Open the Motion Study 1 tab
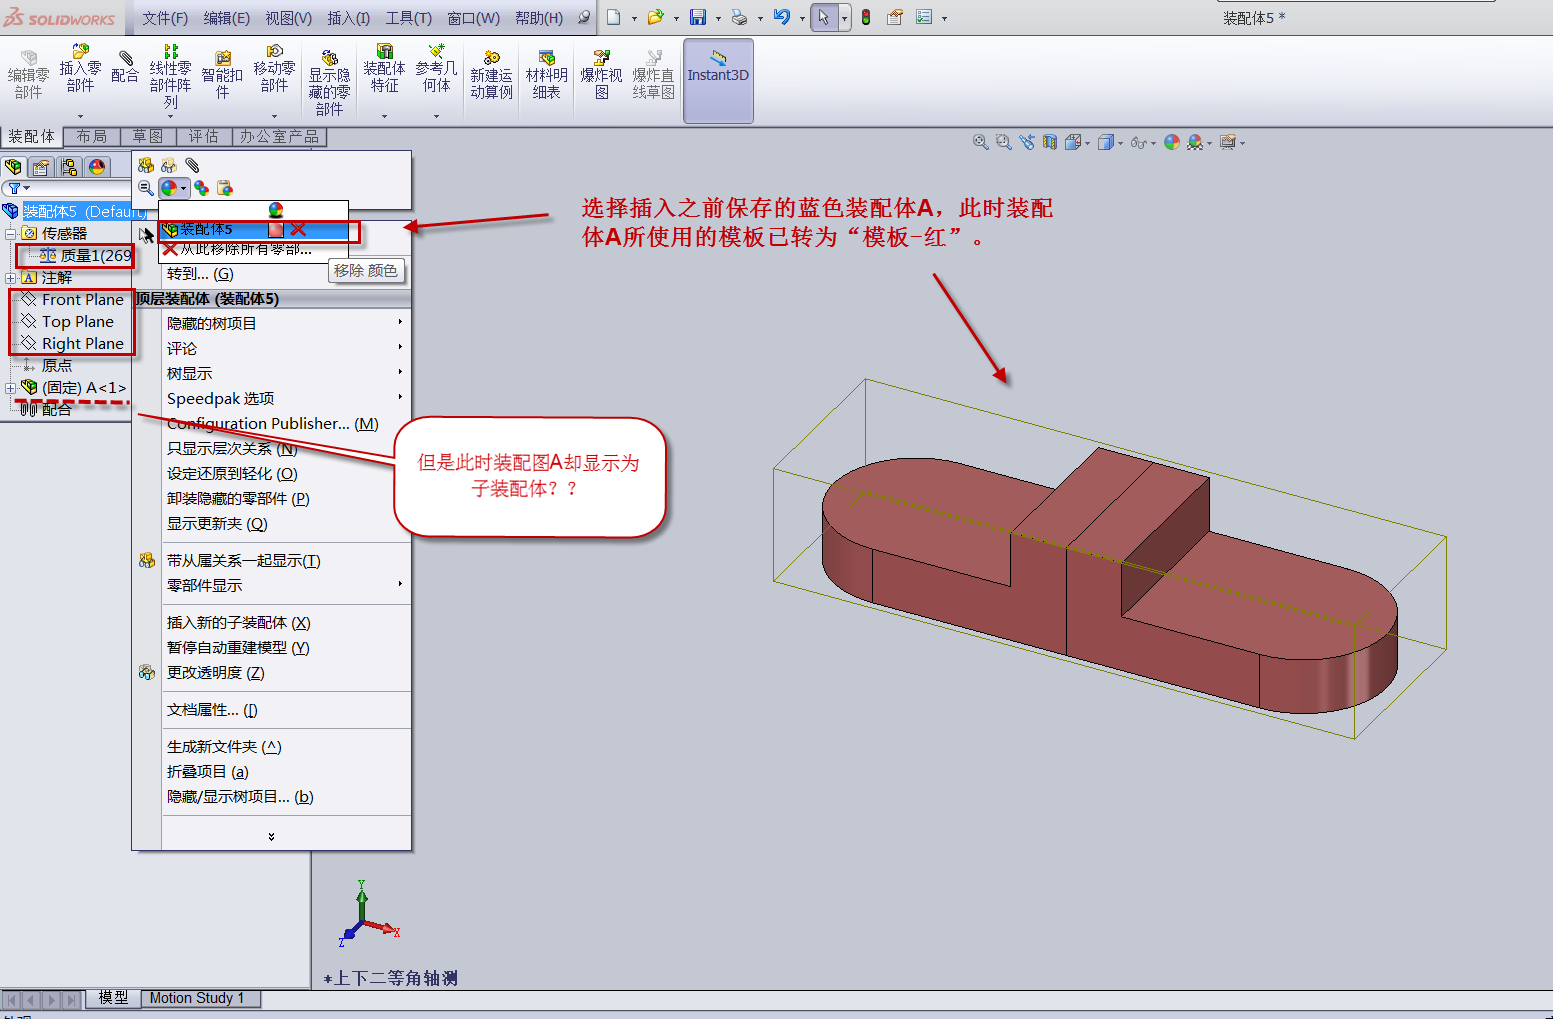 click(x=197, y=998)
